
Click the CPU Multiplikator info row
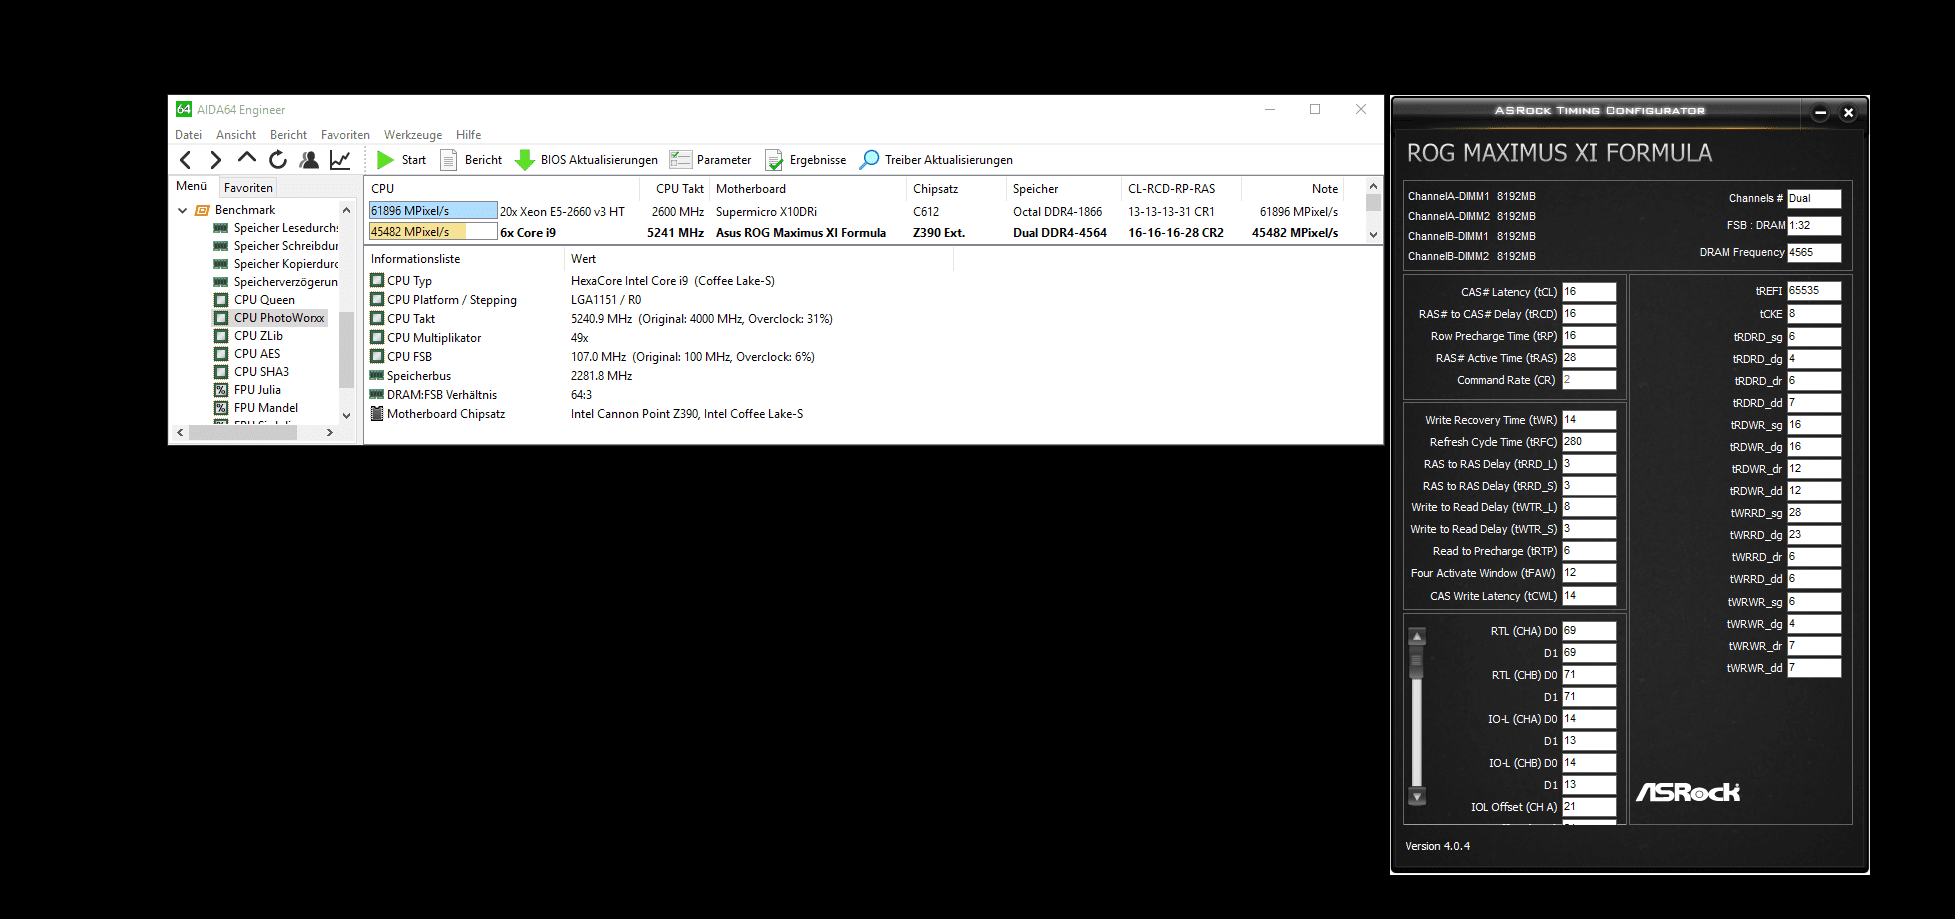click(660, 338)
